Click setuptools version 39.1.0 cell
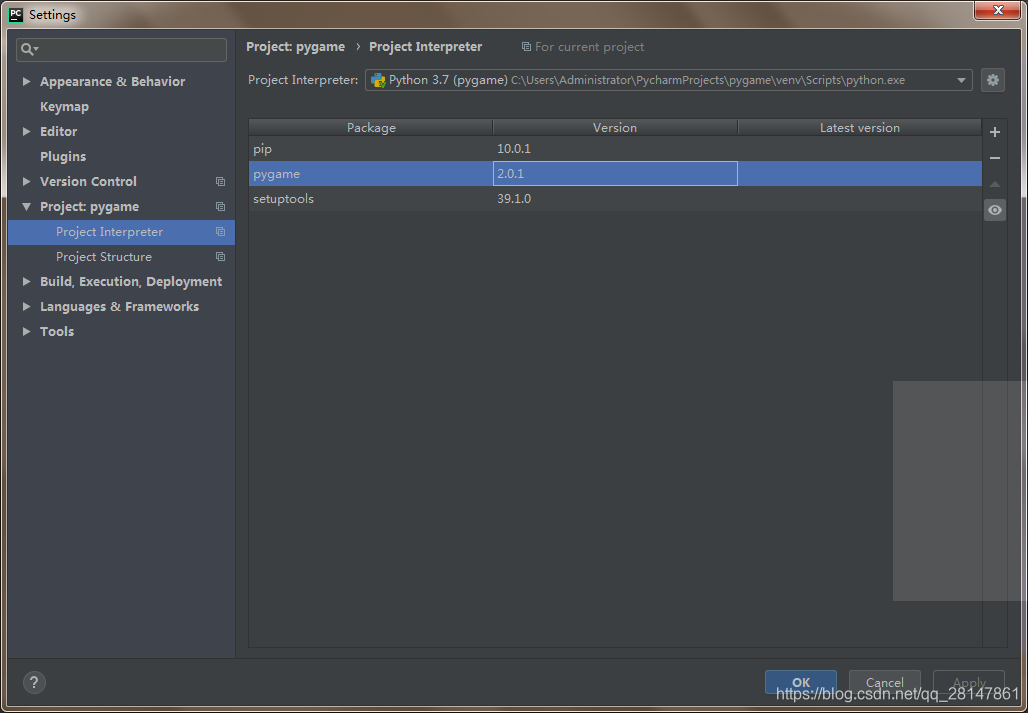The image size is (1028, 713). click(615, 199)
